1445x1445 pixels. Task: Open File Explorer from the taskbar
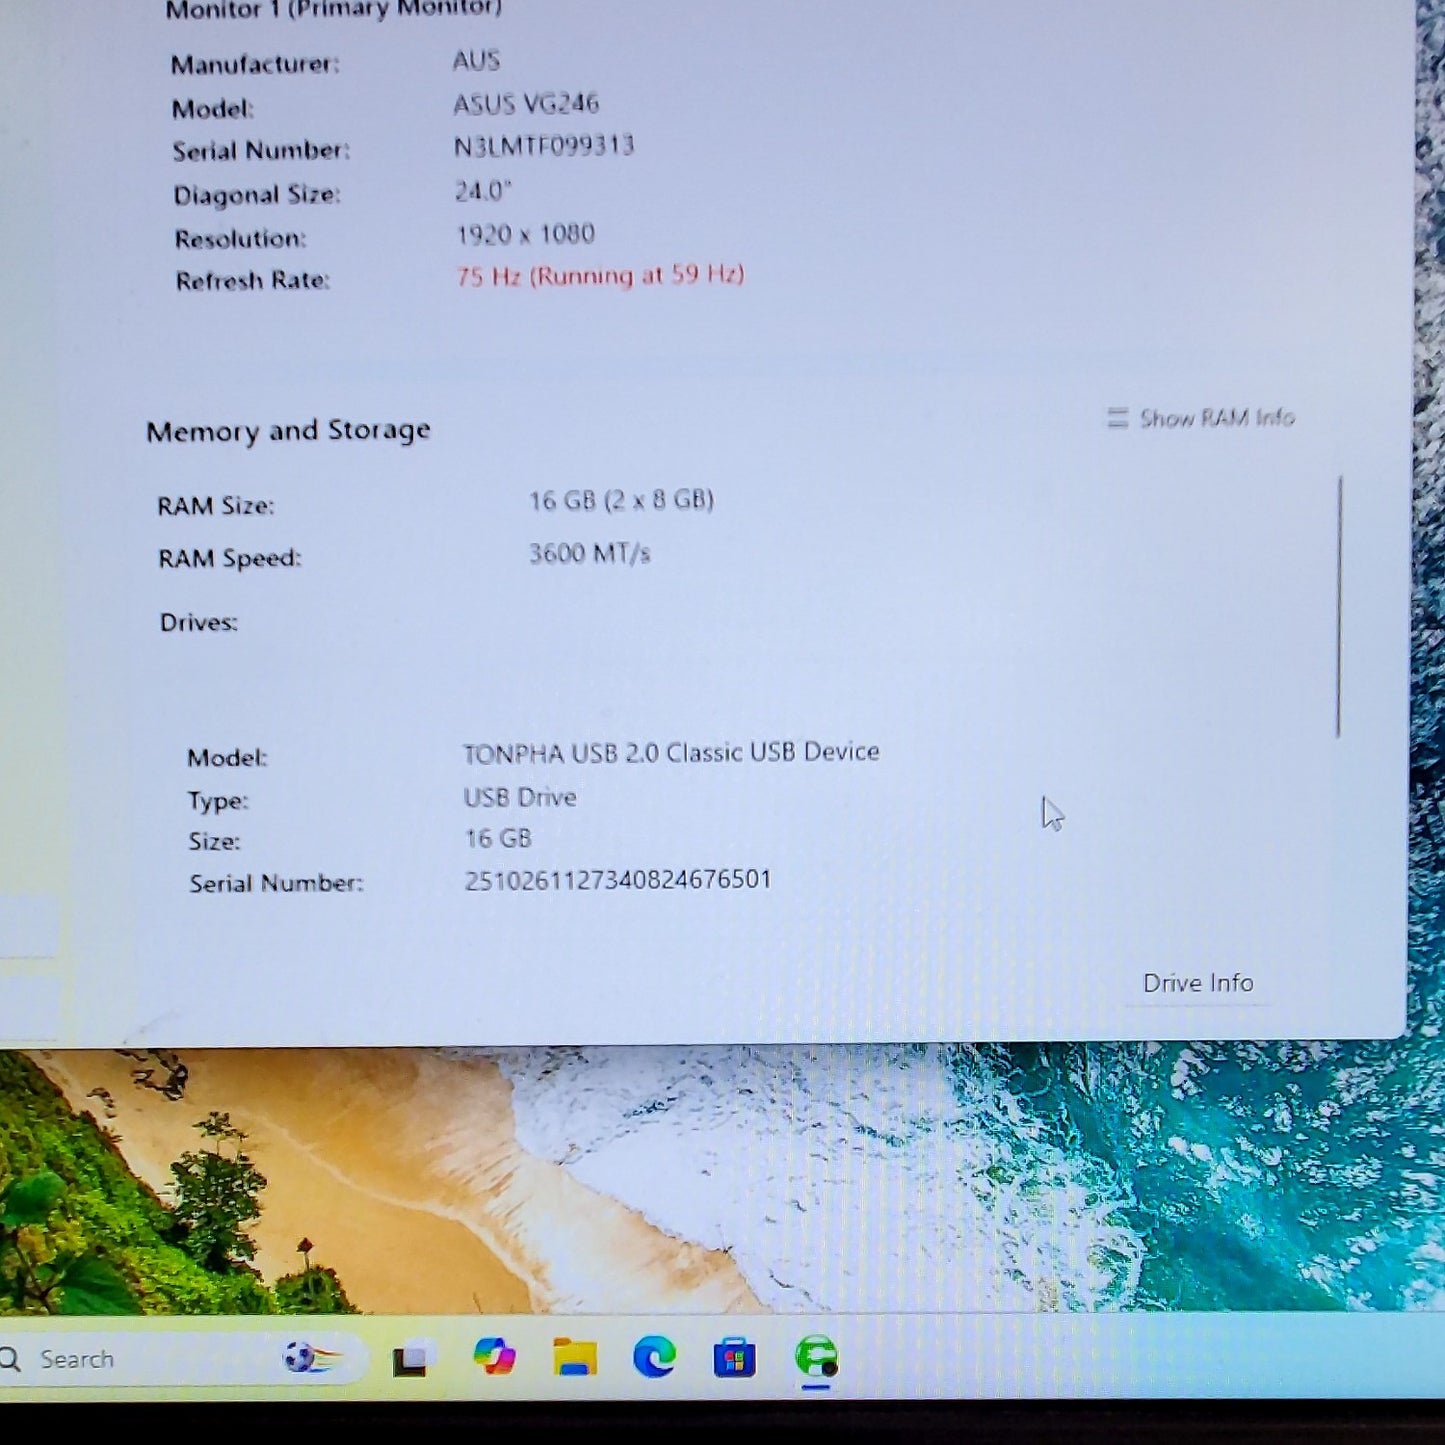click(575, 1357)
